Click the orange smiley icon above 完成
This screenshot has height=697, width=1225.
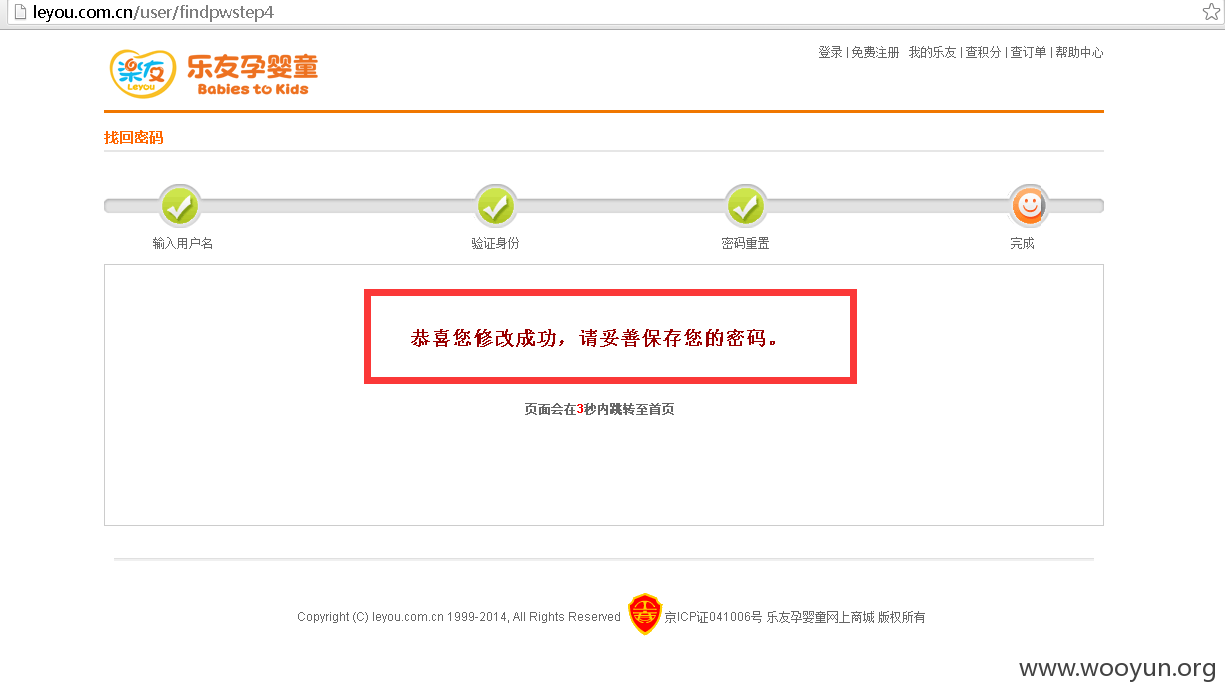1028,206
